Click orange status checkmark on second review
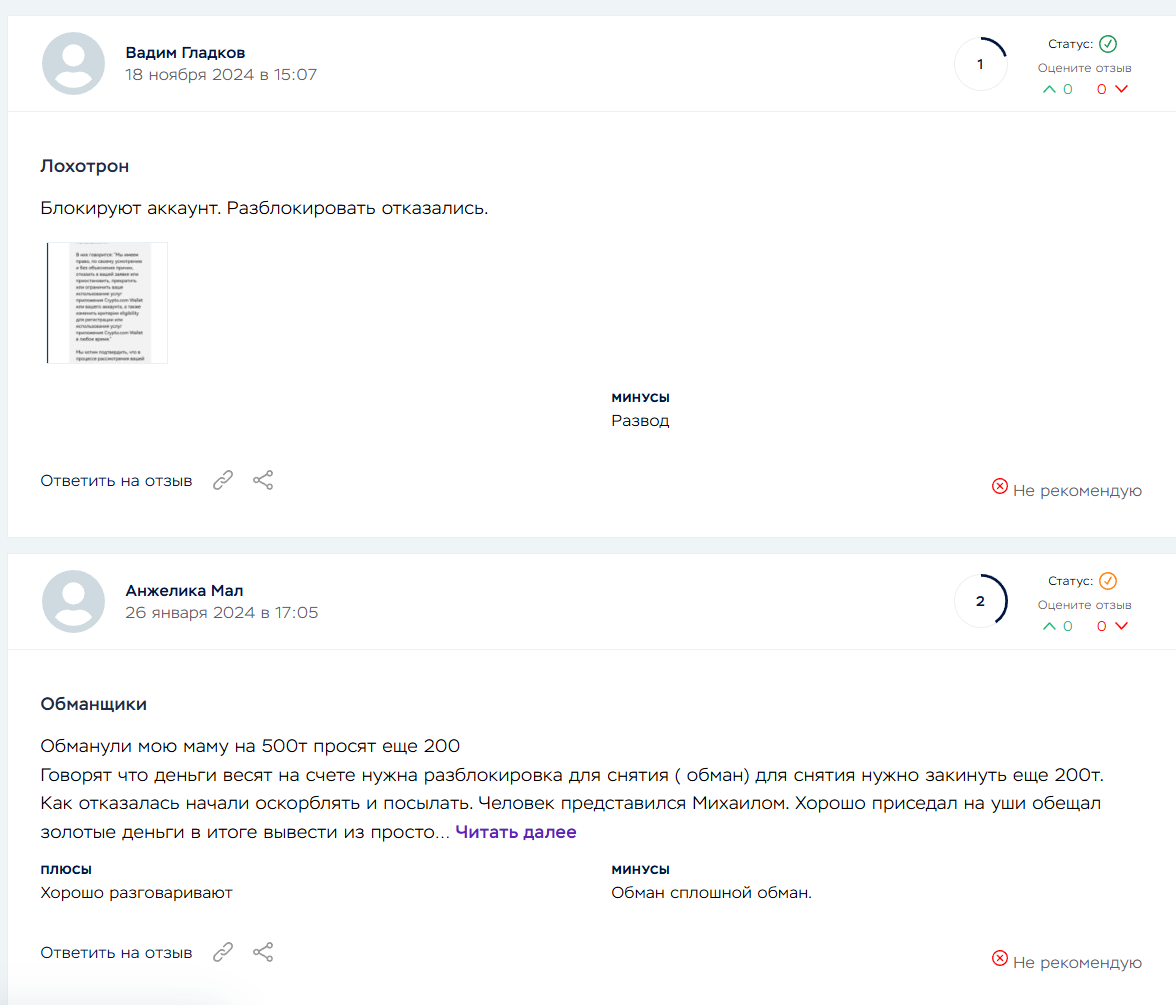Viewport: 1176px width, 1005px height. 1108,581
